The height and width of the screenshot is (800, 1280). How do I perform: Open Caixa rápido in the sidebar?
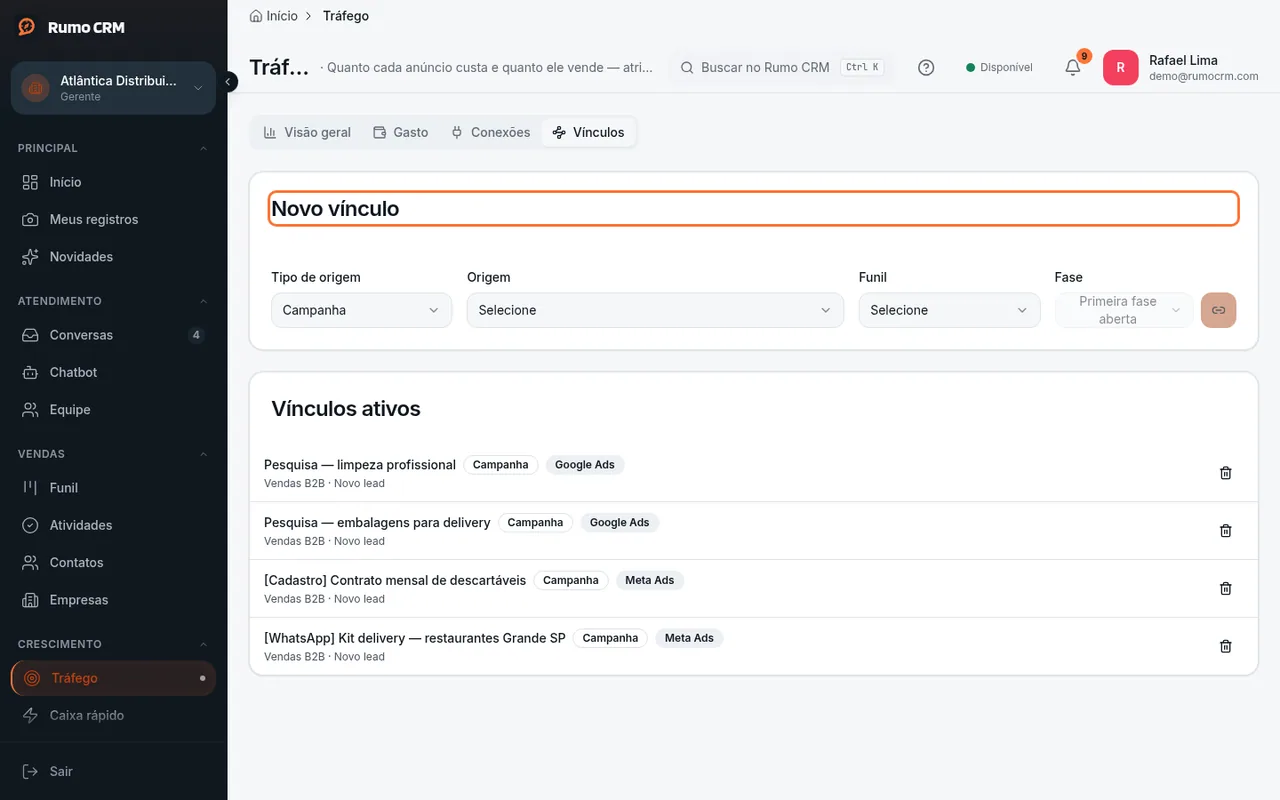pyautogui.click(x=113, y=715)
